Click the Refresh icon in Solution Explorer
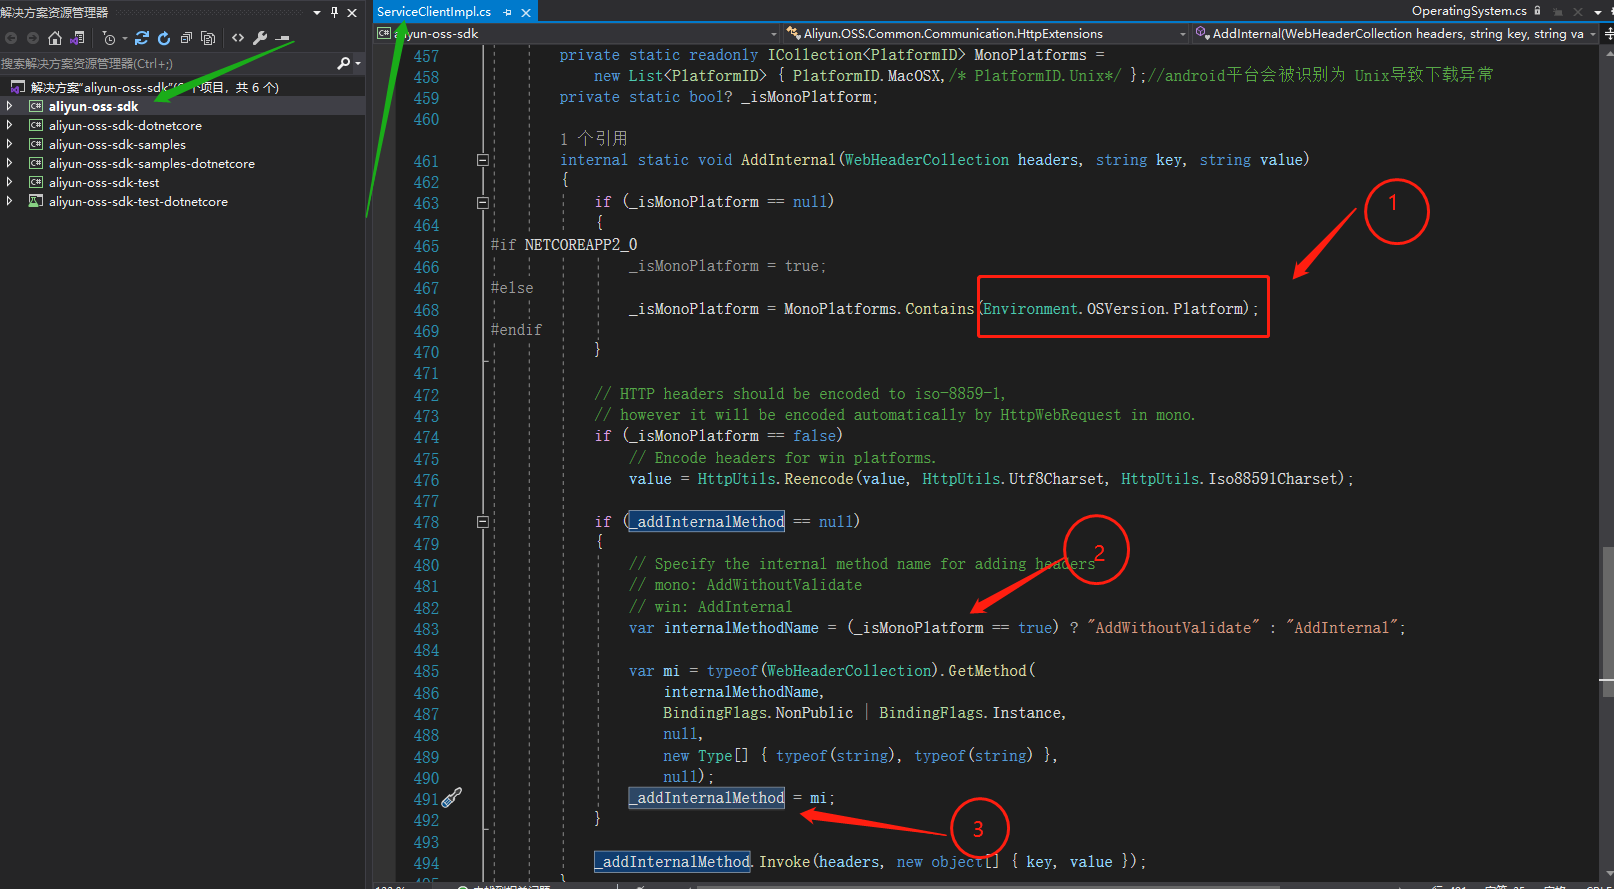 tap(164, 38)
